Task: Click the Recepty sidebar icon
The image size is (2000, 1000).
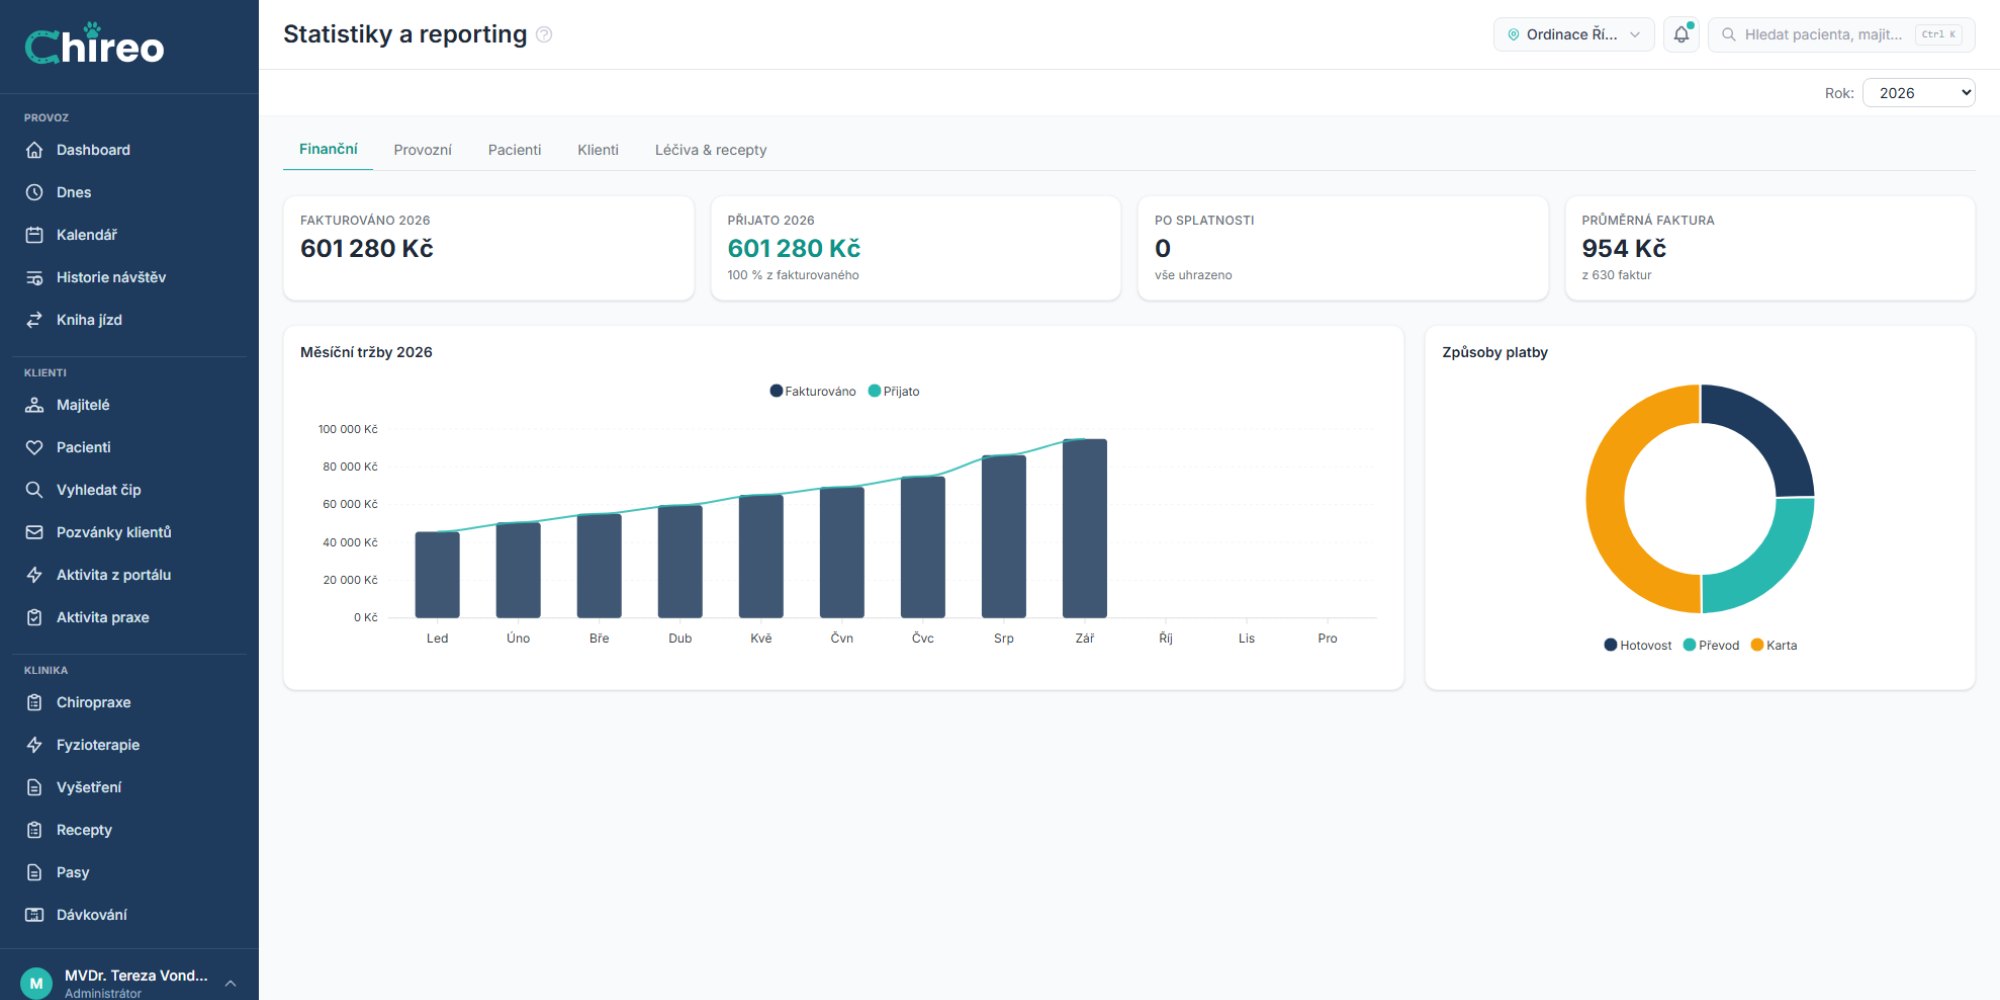Action: pyautogui.click(x=34, y=830)
